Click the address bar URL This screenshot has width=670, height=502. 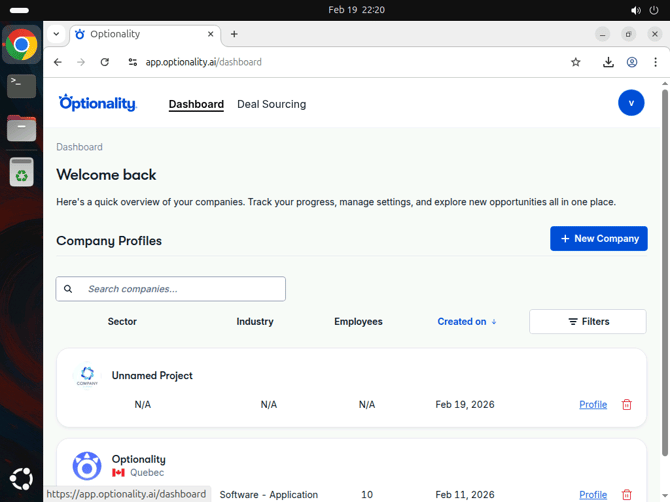[203, 62]
